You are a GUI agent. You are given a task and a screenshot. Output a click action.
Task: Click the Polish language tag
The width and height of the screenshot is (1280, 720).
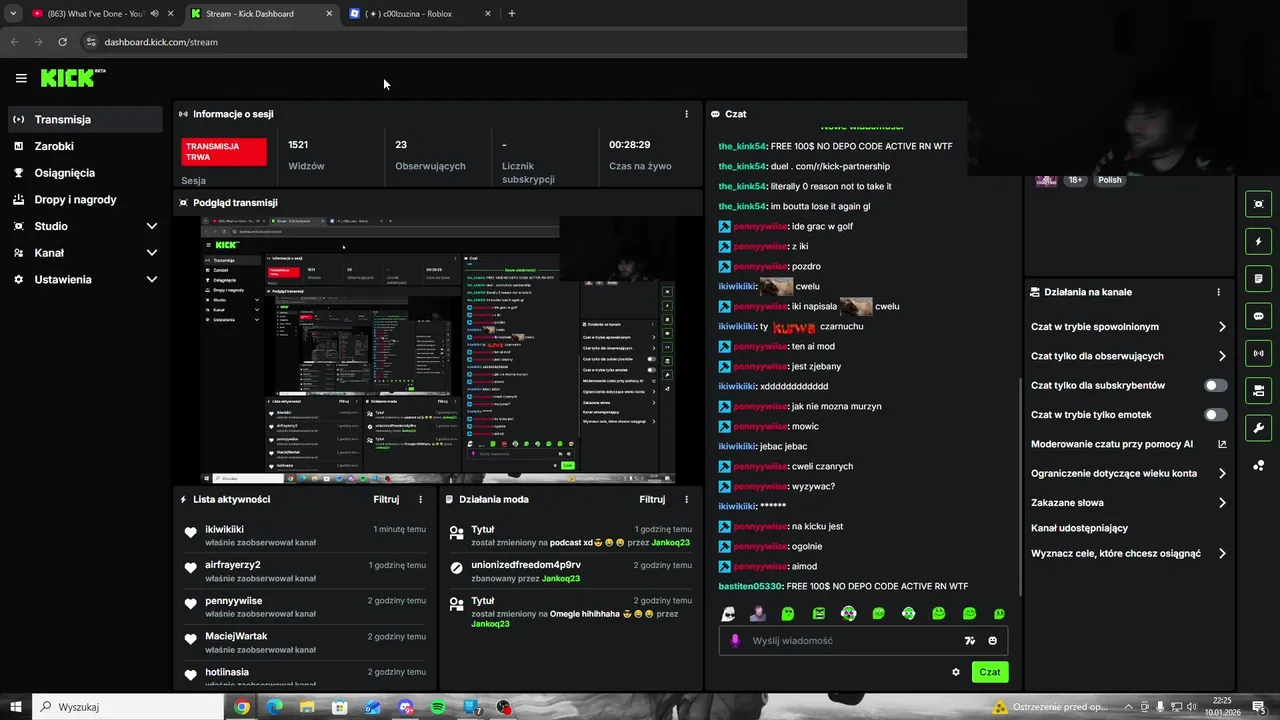(x=1110, y=180)
